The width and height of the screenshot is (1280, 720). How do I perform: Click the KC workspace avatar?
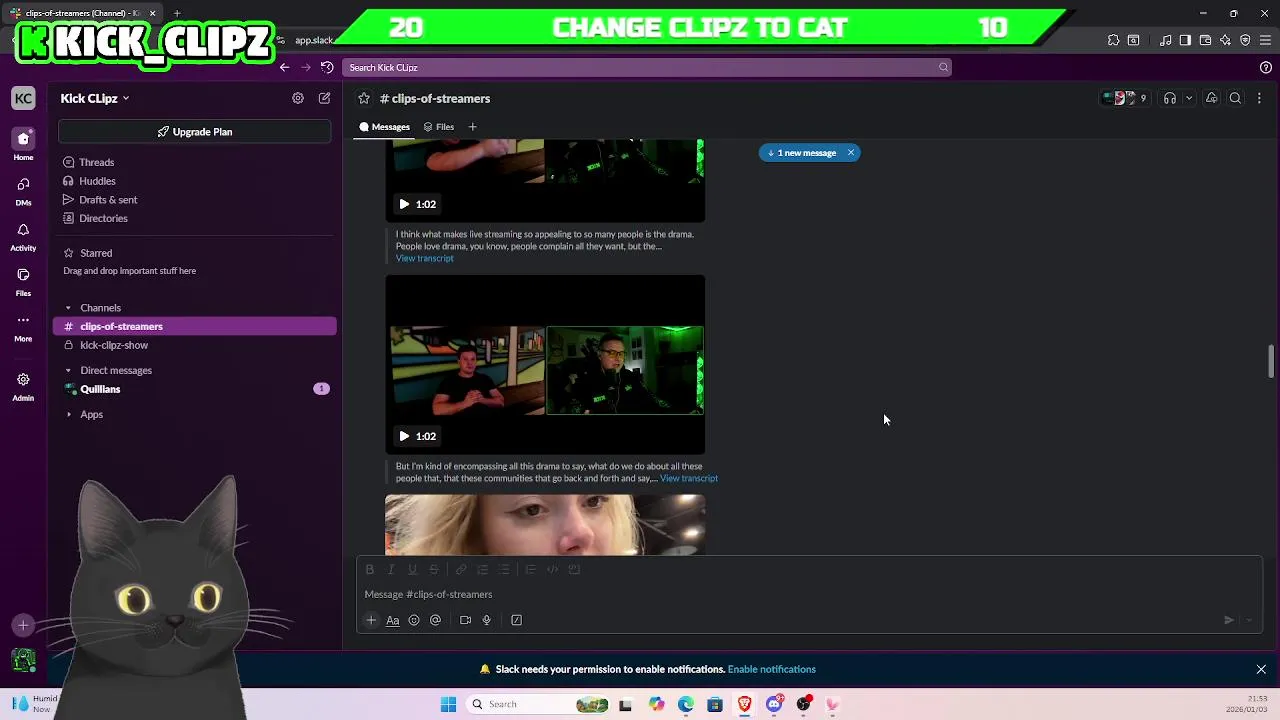tap(23, 98)
